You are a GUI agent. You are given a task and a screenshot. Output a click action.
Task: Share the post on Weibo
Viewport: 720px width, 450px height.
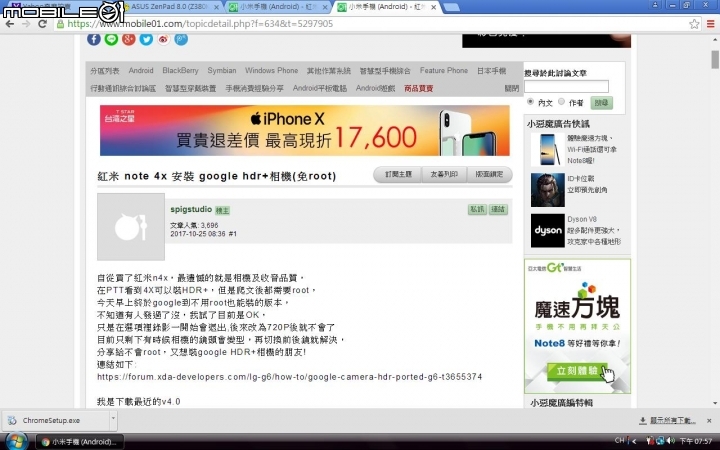click(163, 39)
